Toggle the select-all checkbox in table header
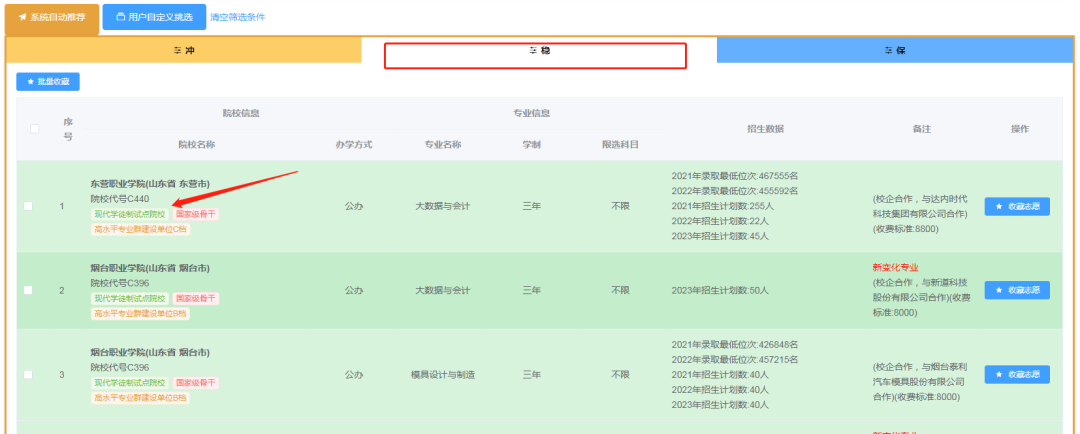 point(35,129)
